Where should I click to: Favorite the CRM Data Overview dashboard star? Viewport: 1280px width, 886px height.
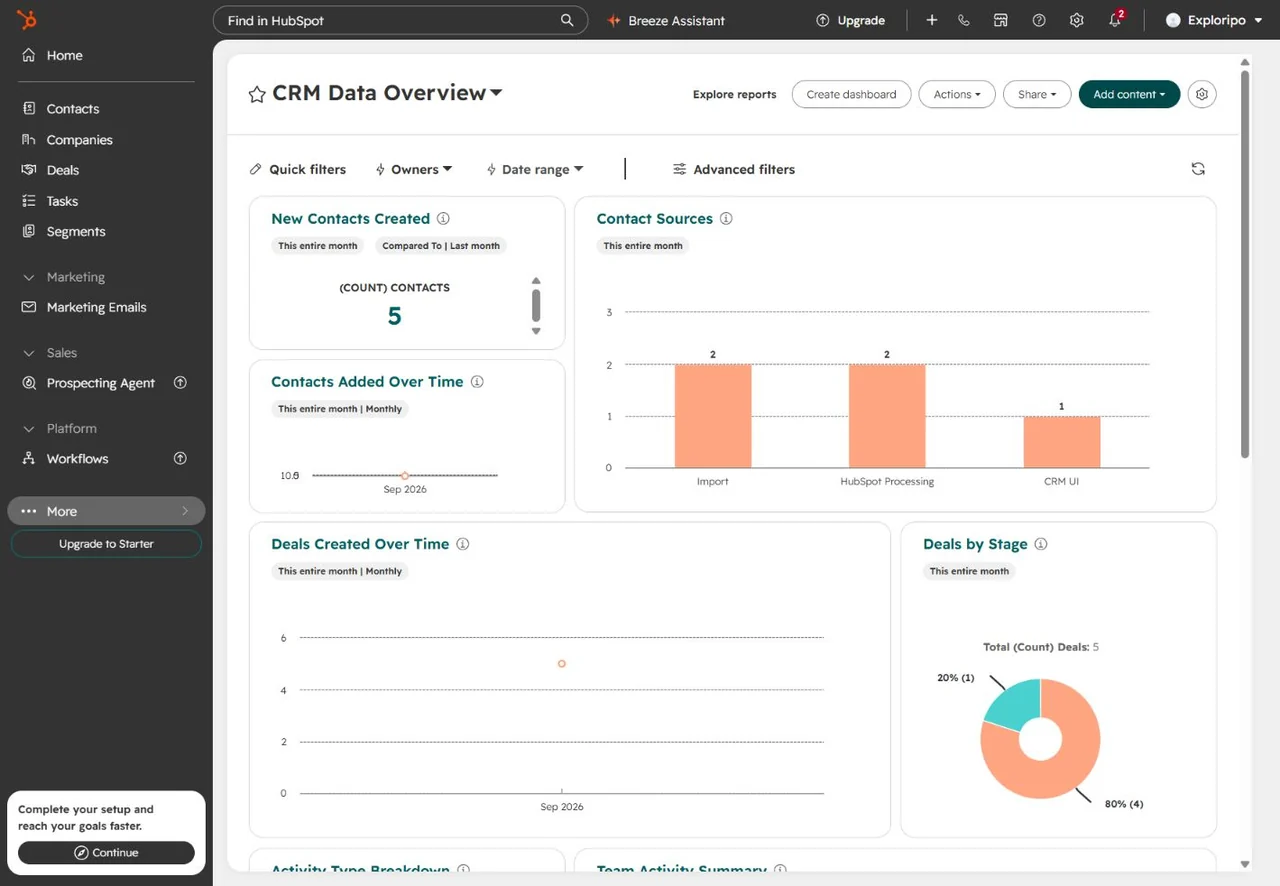(x=257, y=94)
